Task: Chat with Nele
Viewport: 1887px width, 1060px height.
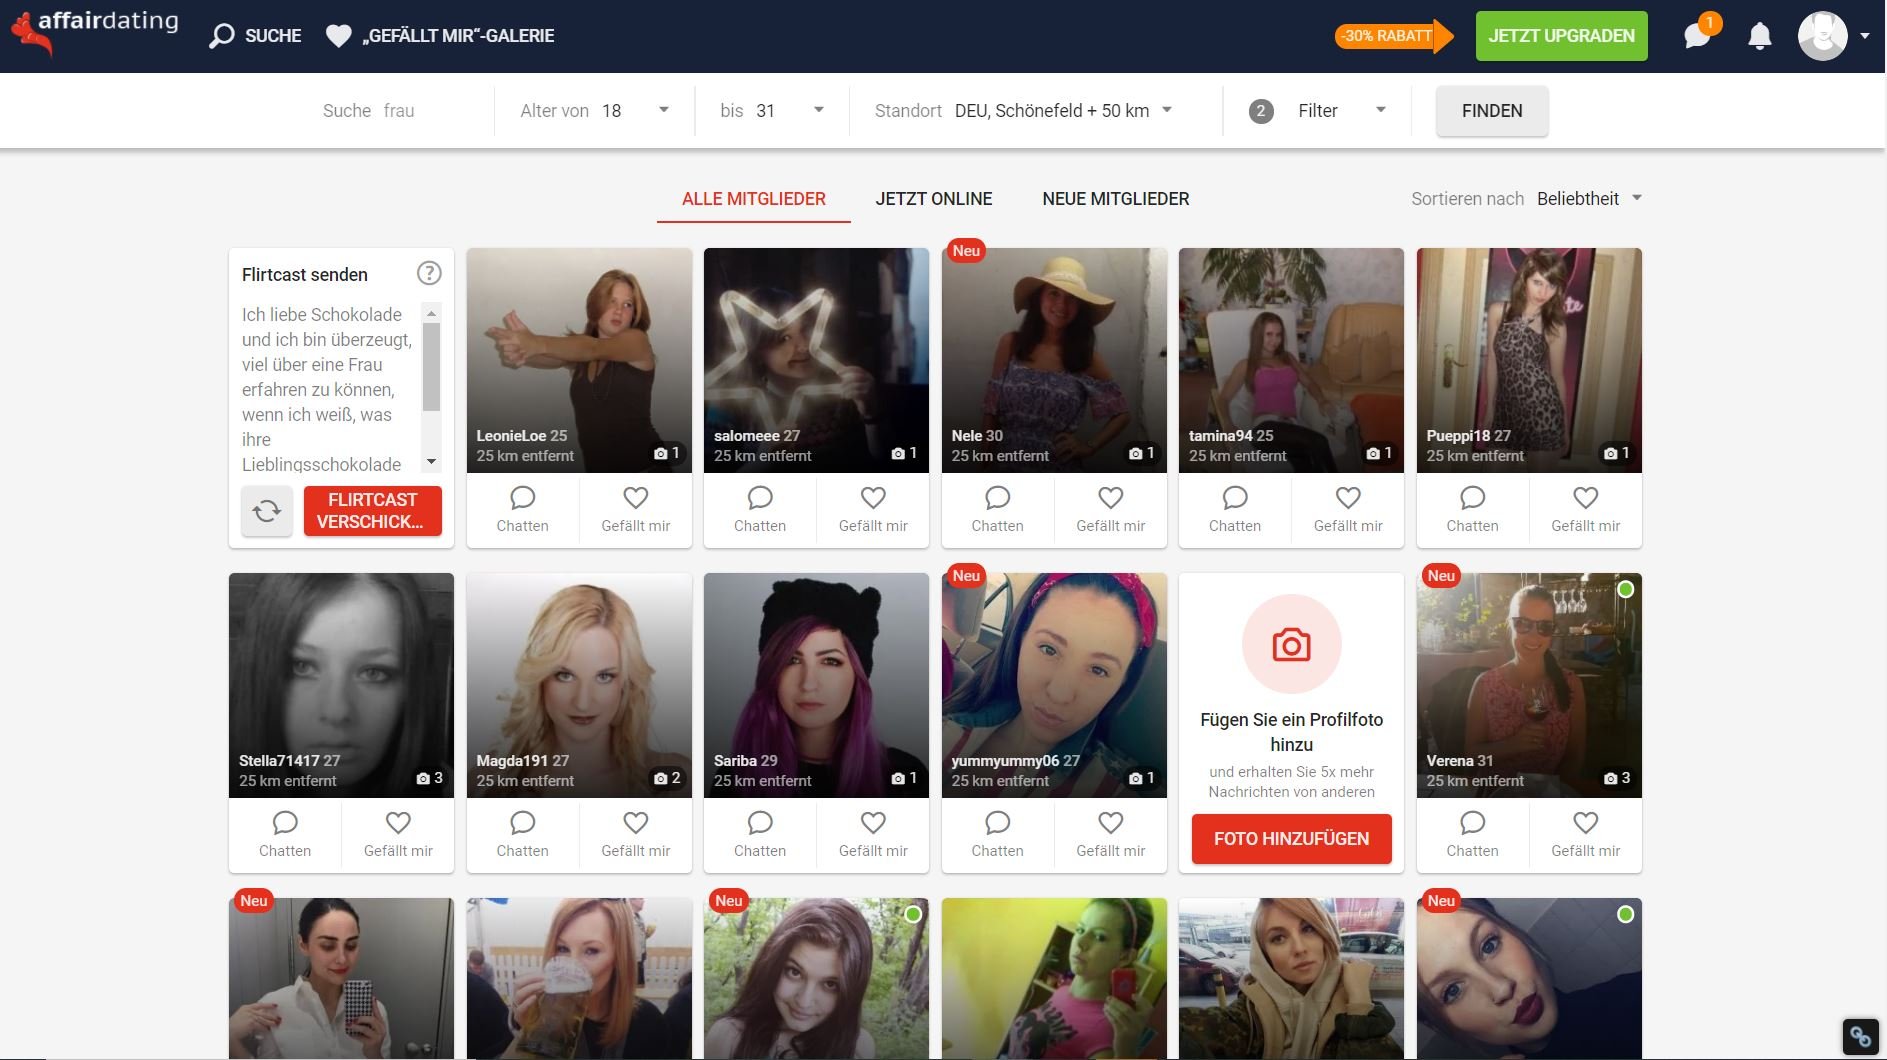Action: point(998,510)
